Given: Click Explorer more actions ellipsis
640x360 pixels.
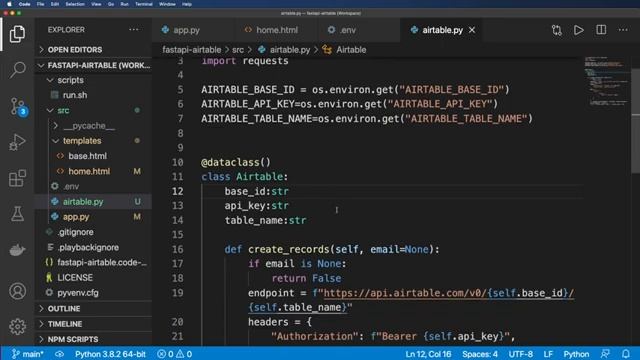Looking at the screenshot, I should pyautogui.click(x=133, y=30).
